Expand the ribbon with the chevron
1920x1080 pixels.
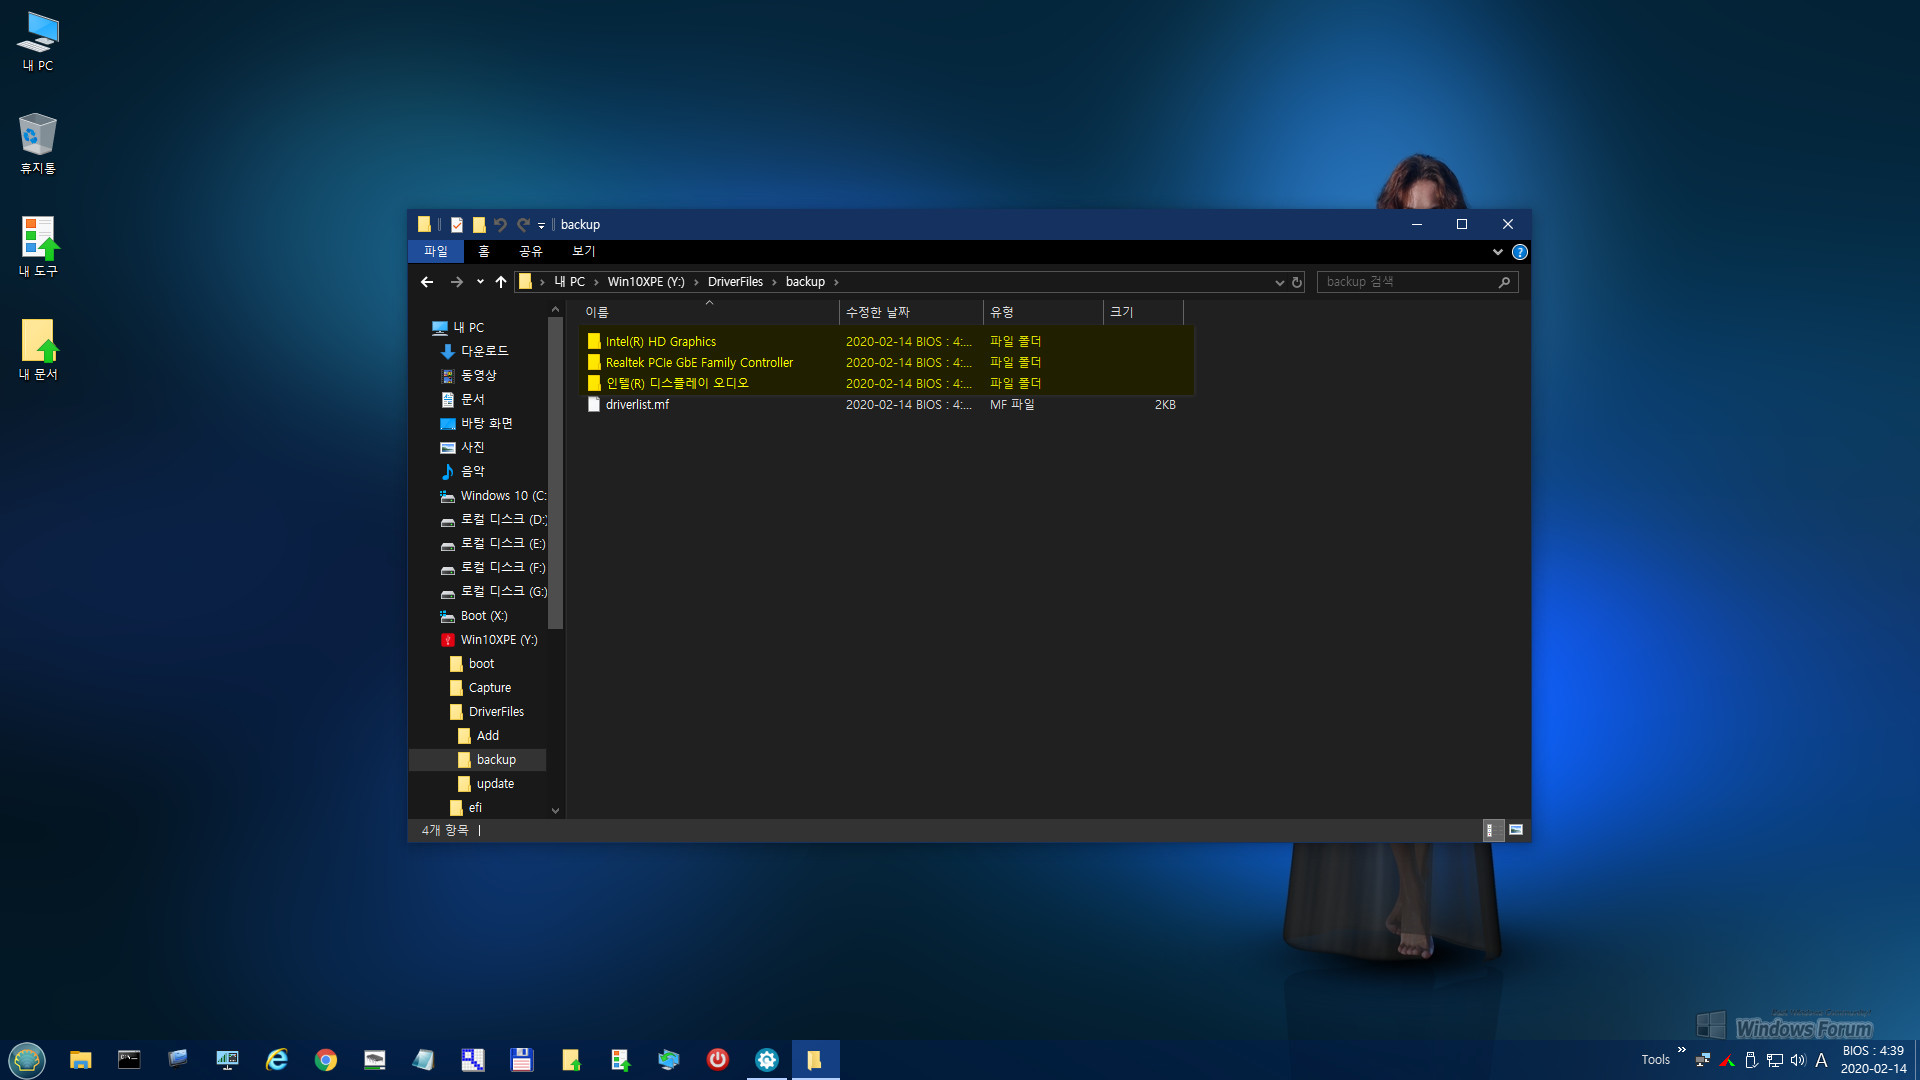pos(1497,252)
